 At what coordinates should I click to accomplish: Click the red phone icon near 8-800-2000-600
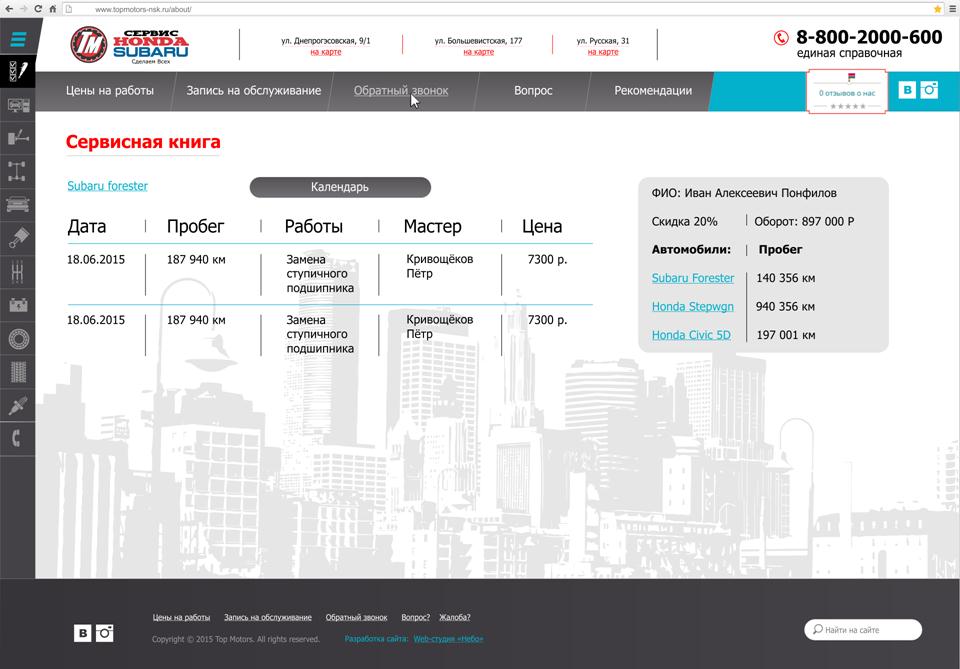781,38
